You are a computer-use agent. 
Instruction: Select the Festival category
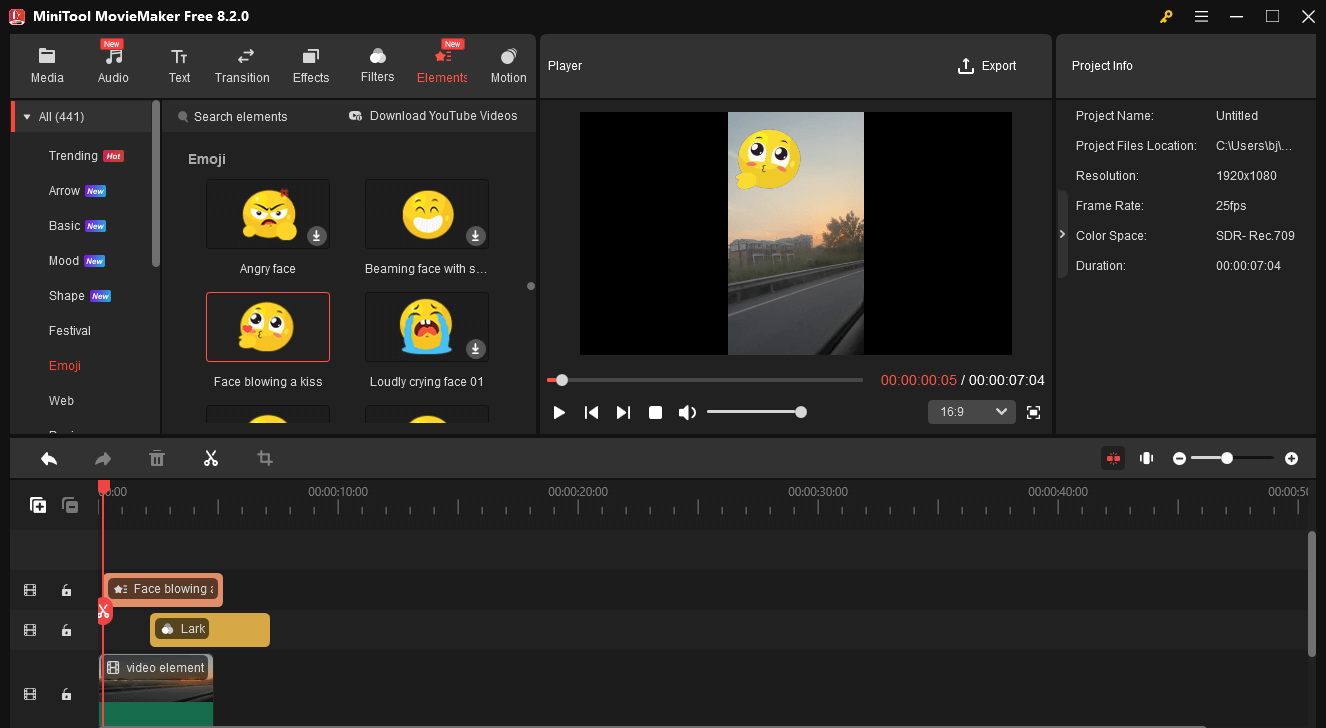click(70, 331)
